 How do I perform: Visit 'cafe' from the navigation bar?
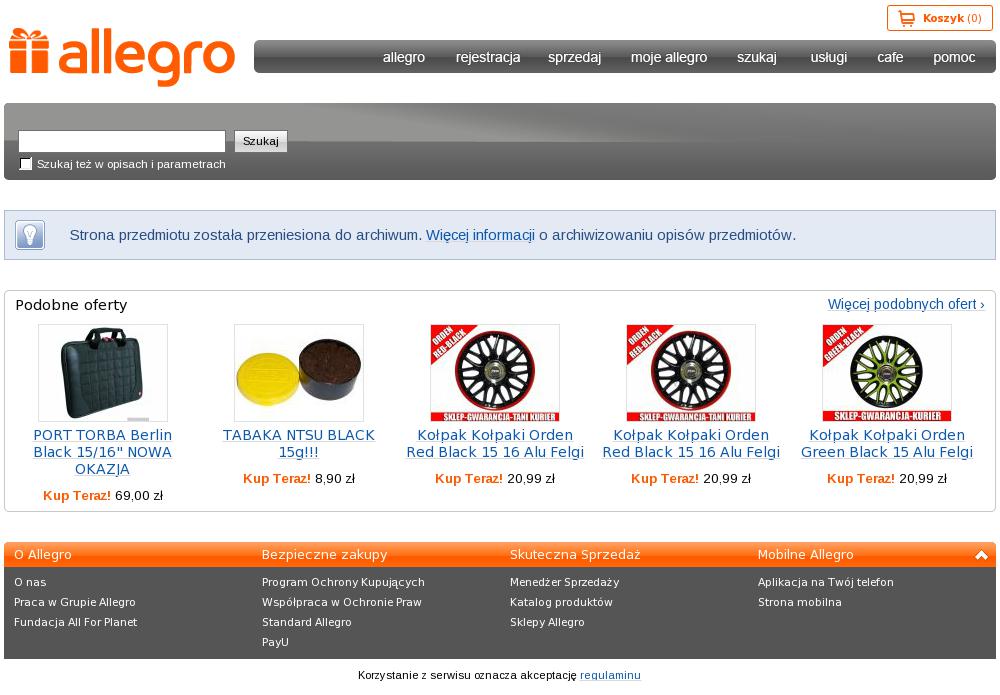click(890, 57)
